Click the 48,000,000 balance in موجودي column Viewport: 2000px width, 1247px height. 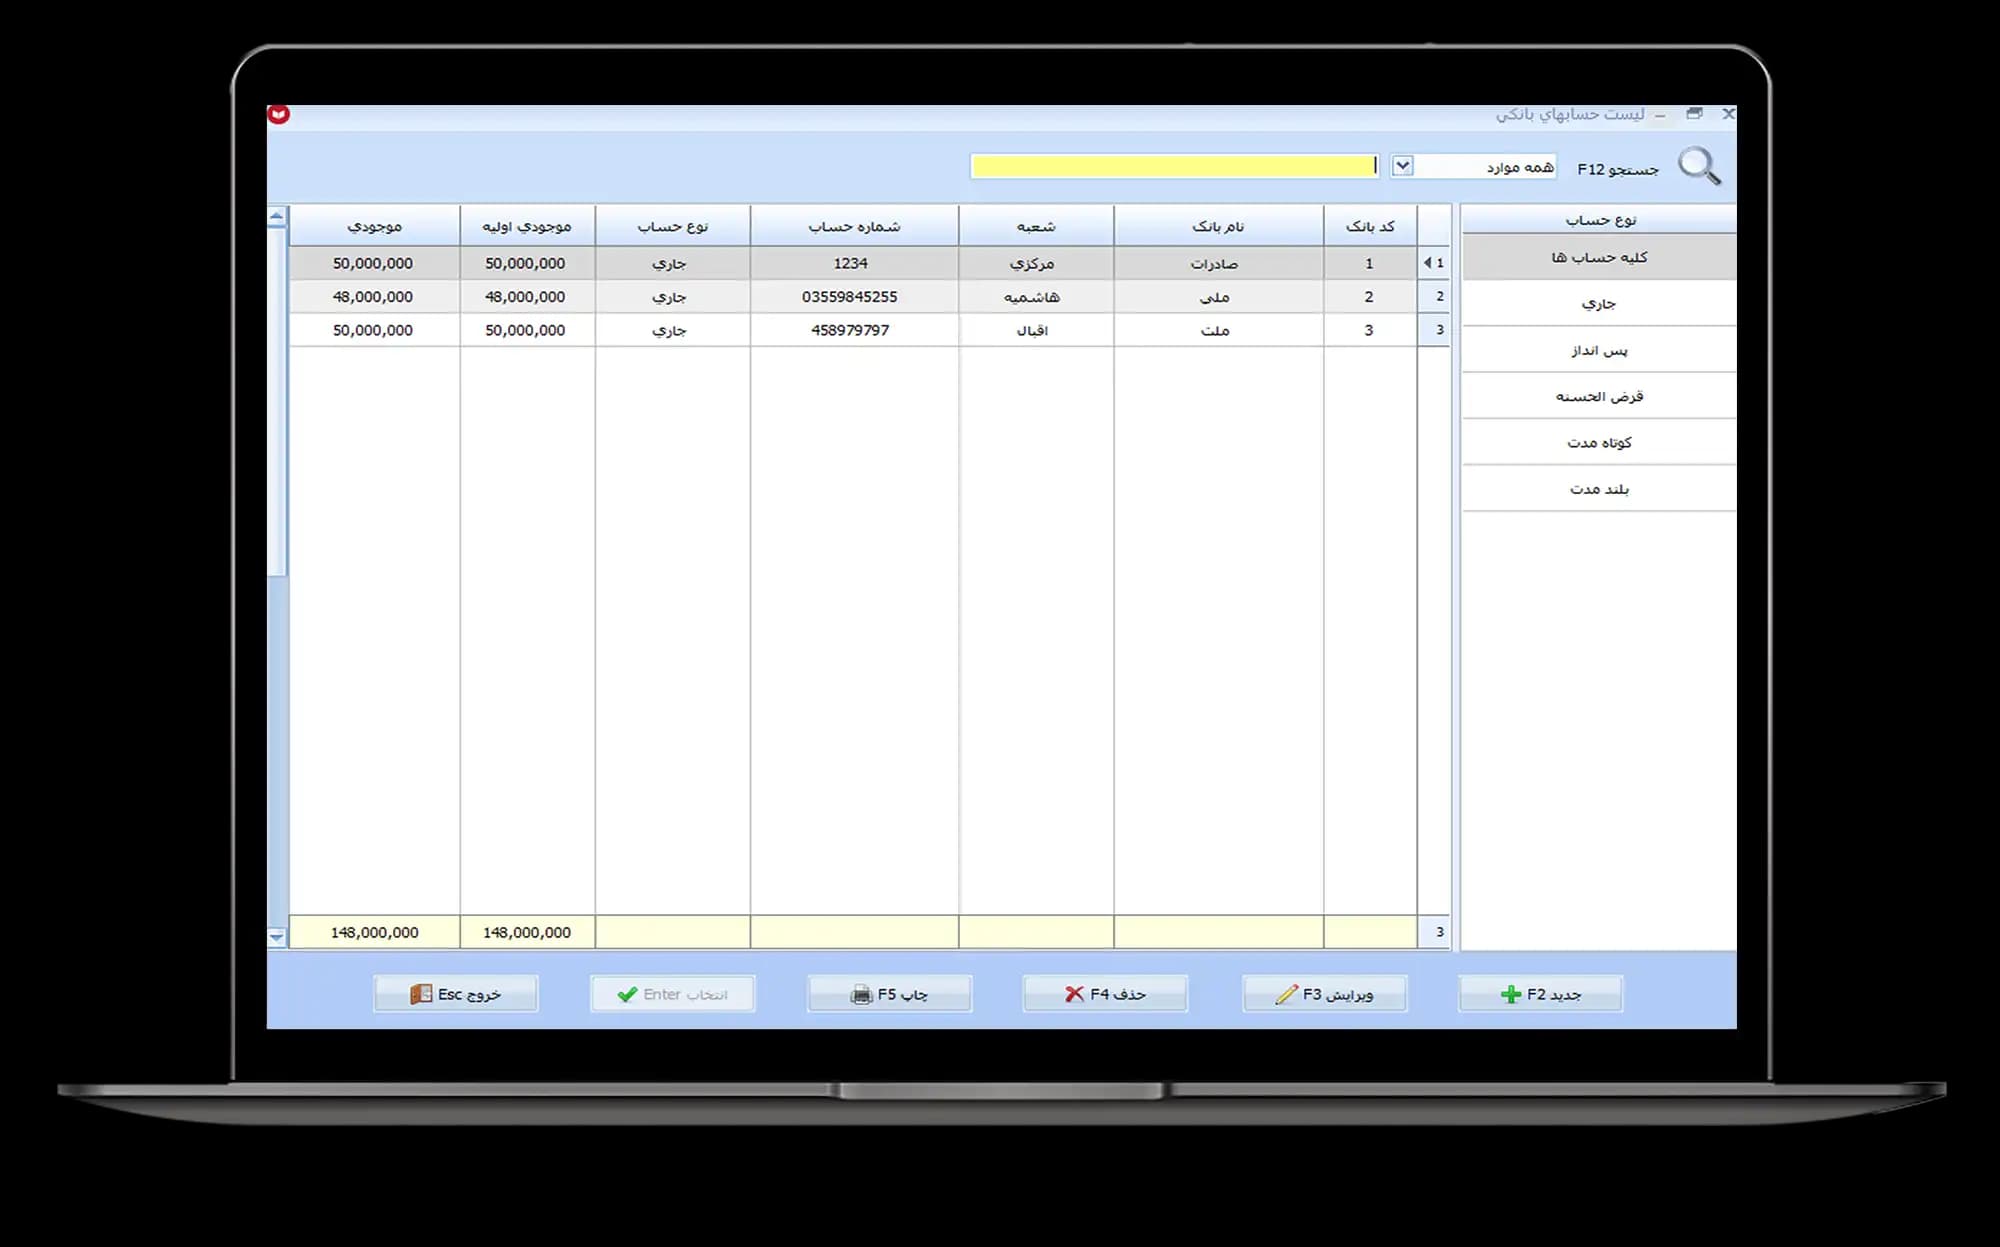point(374,297)
